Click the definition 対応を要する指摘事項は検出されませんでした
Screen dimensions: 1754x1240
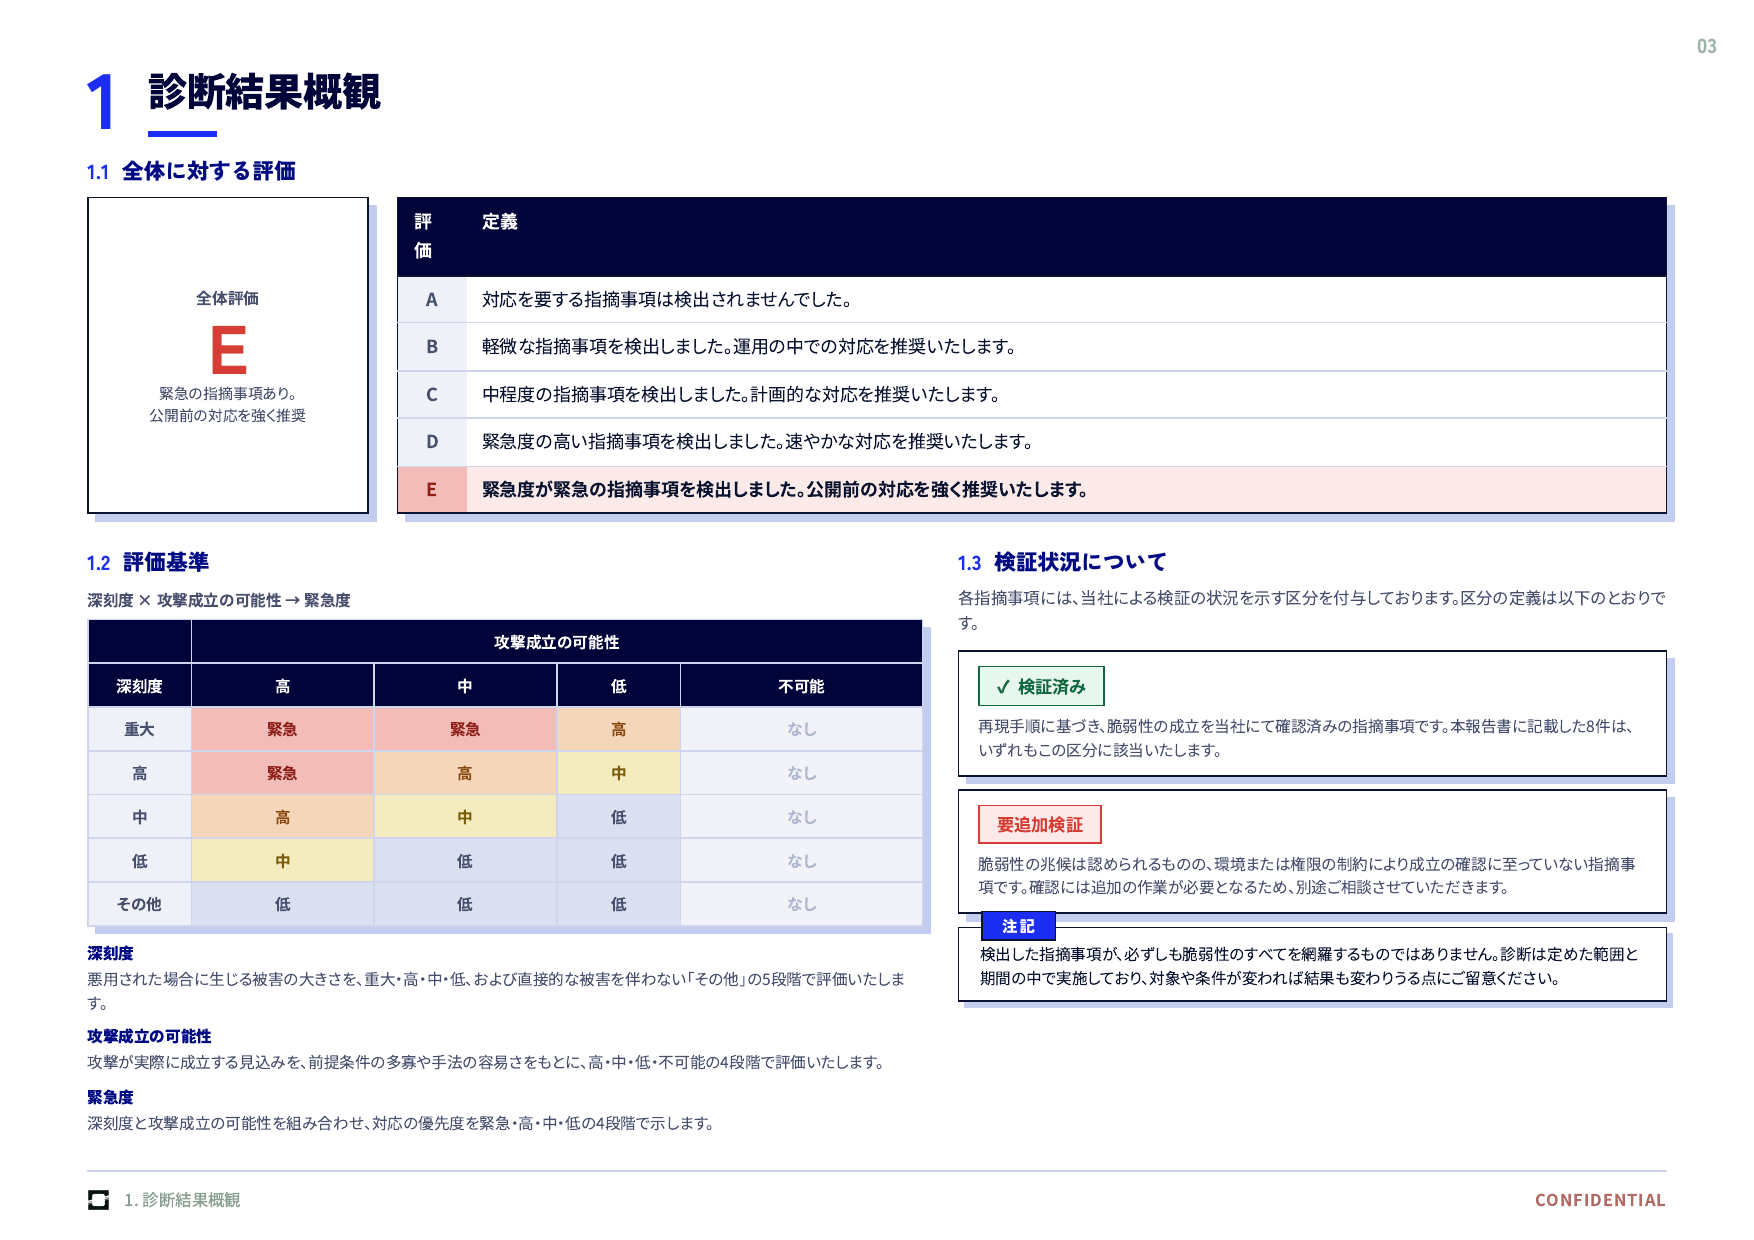point(667,299)
